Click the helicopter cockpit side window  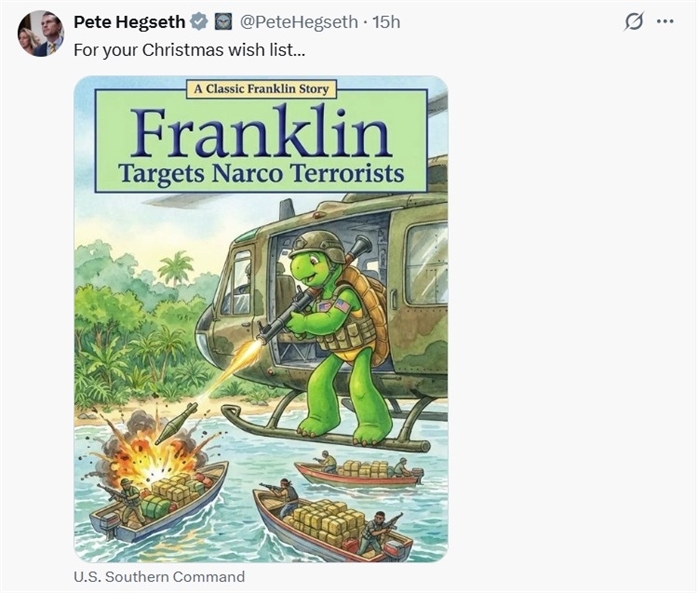click(238, 284)
